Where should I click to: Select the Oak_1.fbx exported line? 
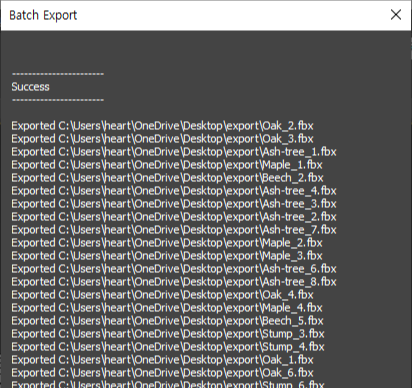point(162,360)
